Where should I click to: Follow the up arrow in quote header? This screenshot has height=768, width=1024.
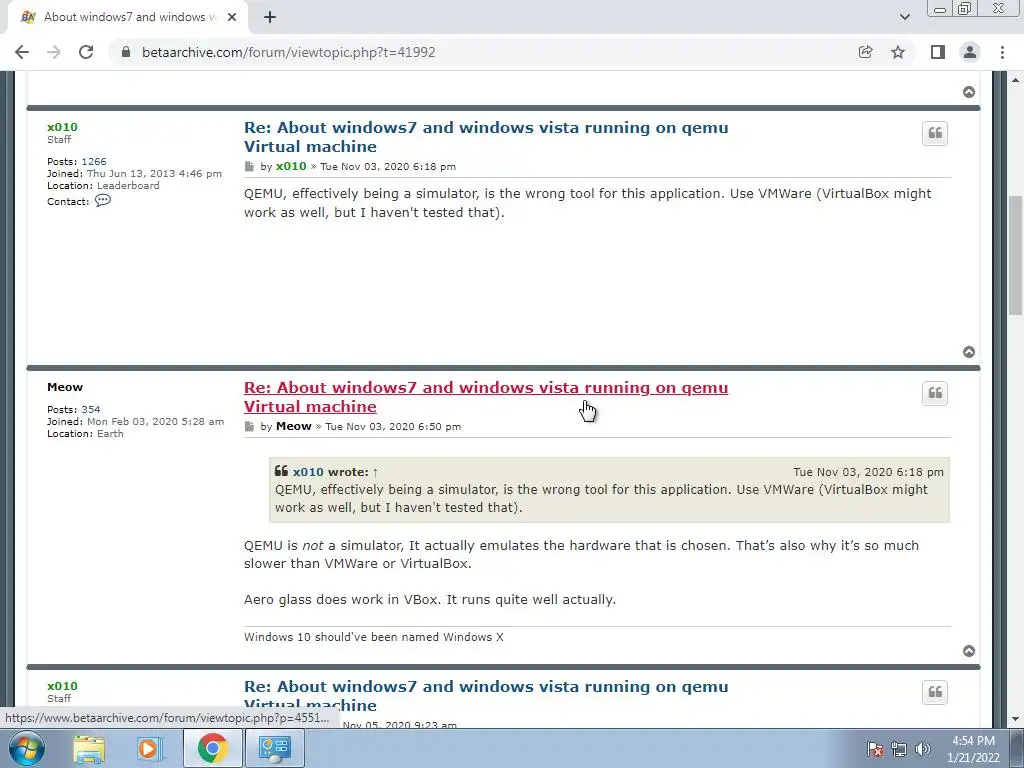coord(375,472)
